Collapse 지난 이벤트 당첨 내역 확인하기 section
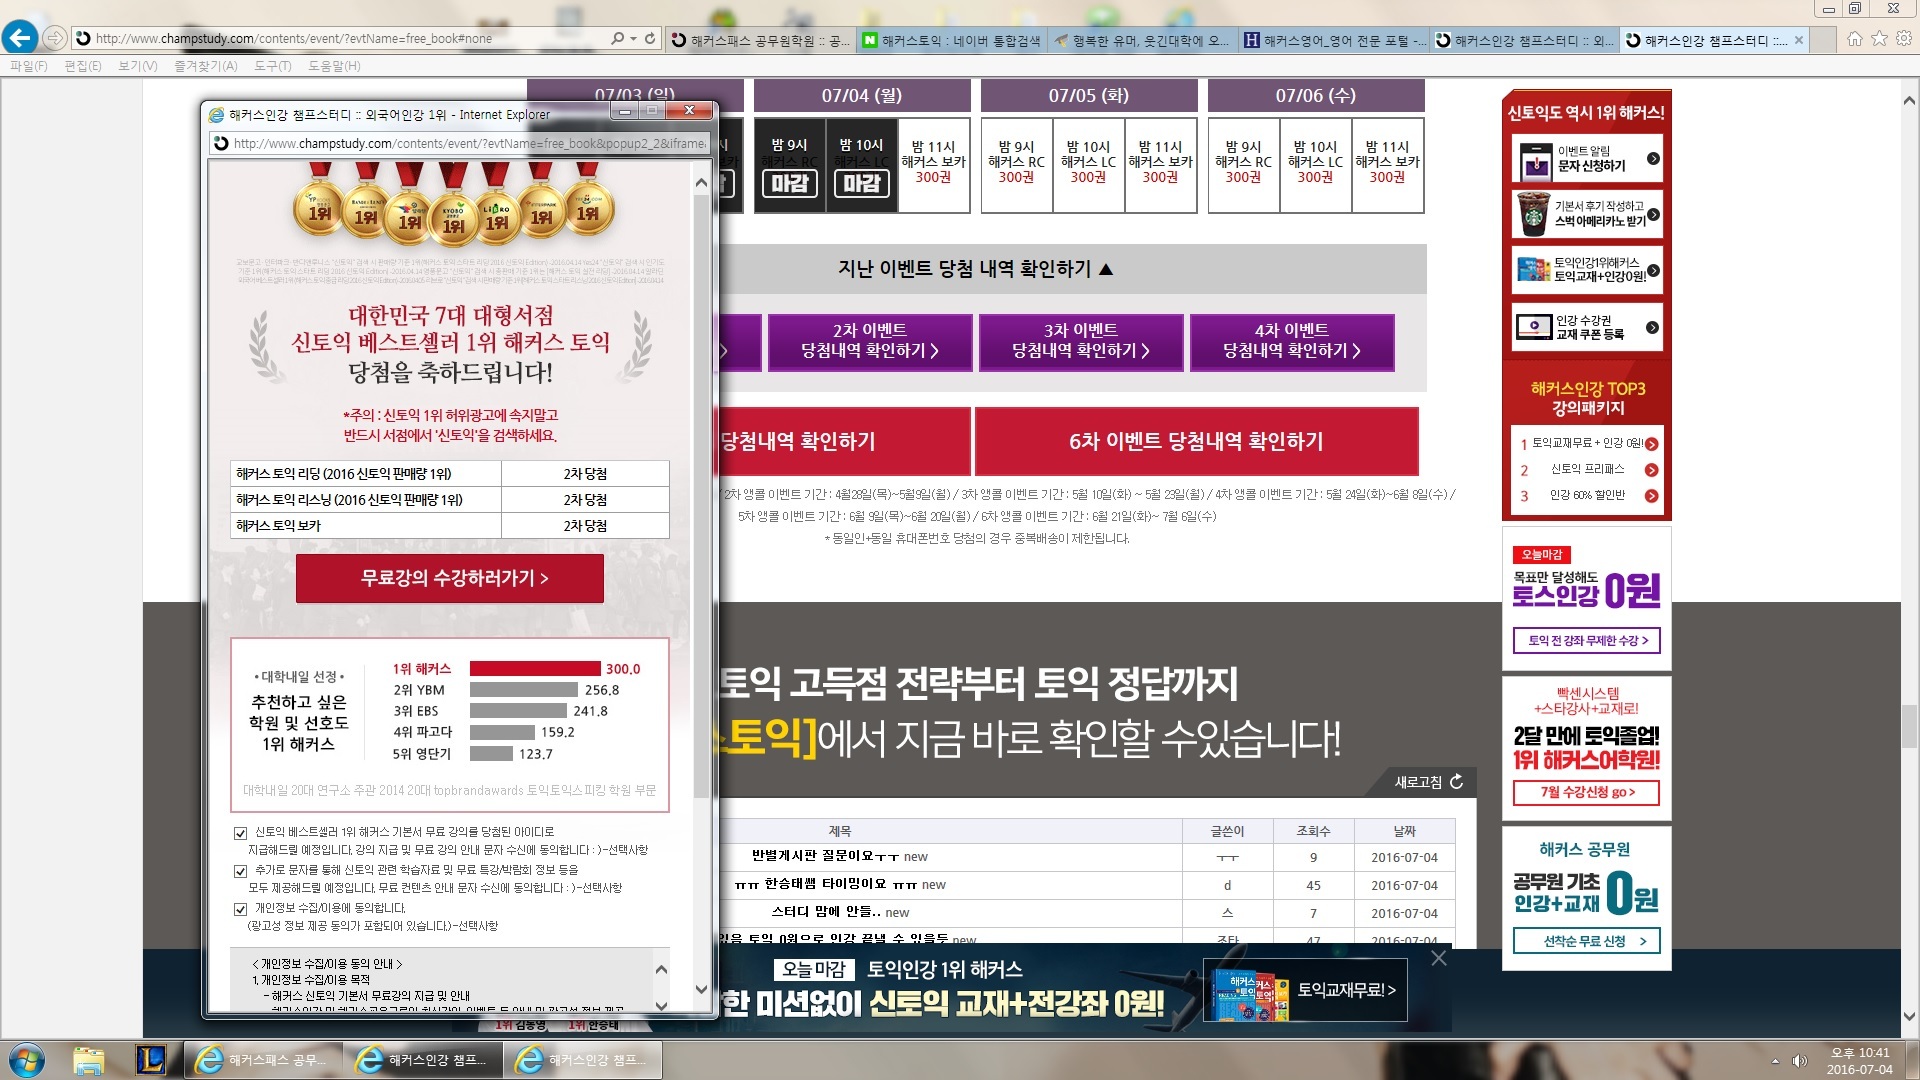 point(975,269)
